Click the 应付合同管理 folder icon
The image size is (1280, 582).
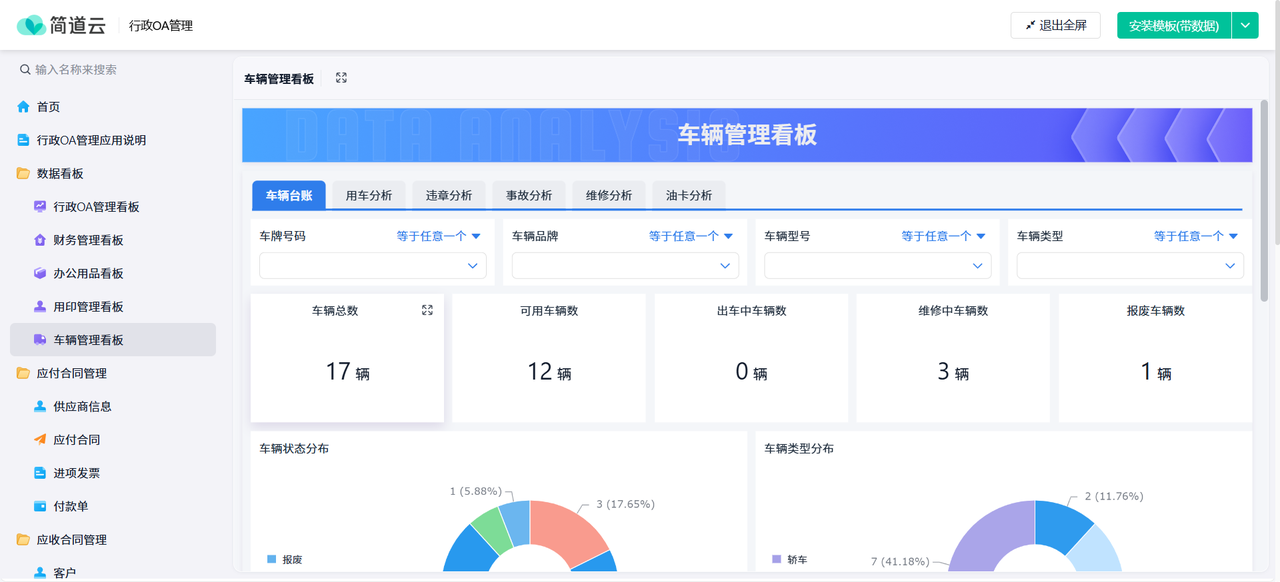click(x=23, y=373)
